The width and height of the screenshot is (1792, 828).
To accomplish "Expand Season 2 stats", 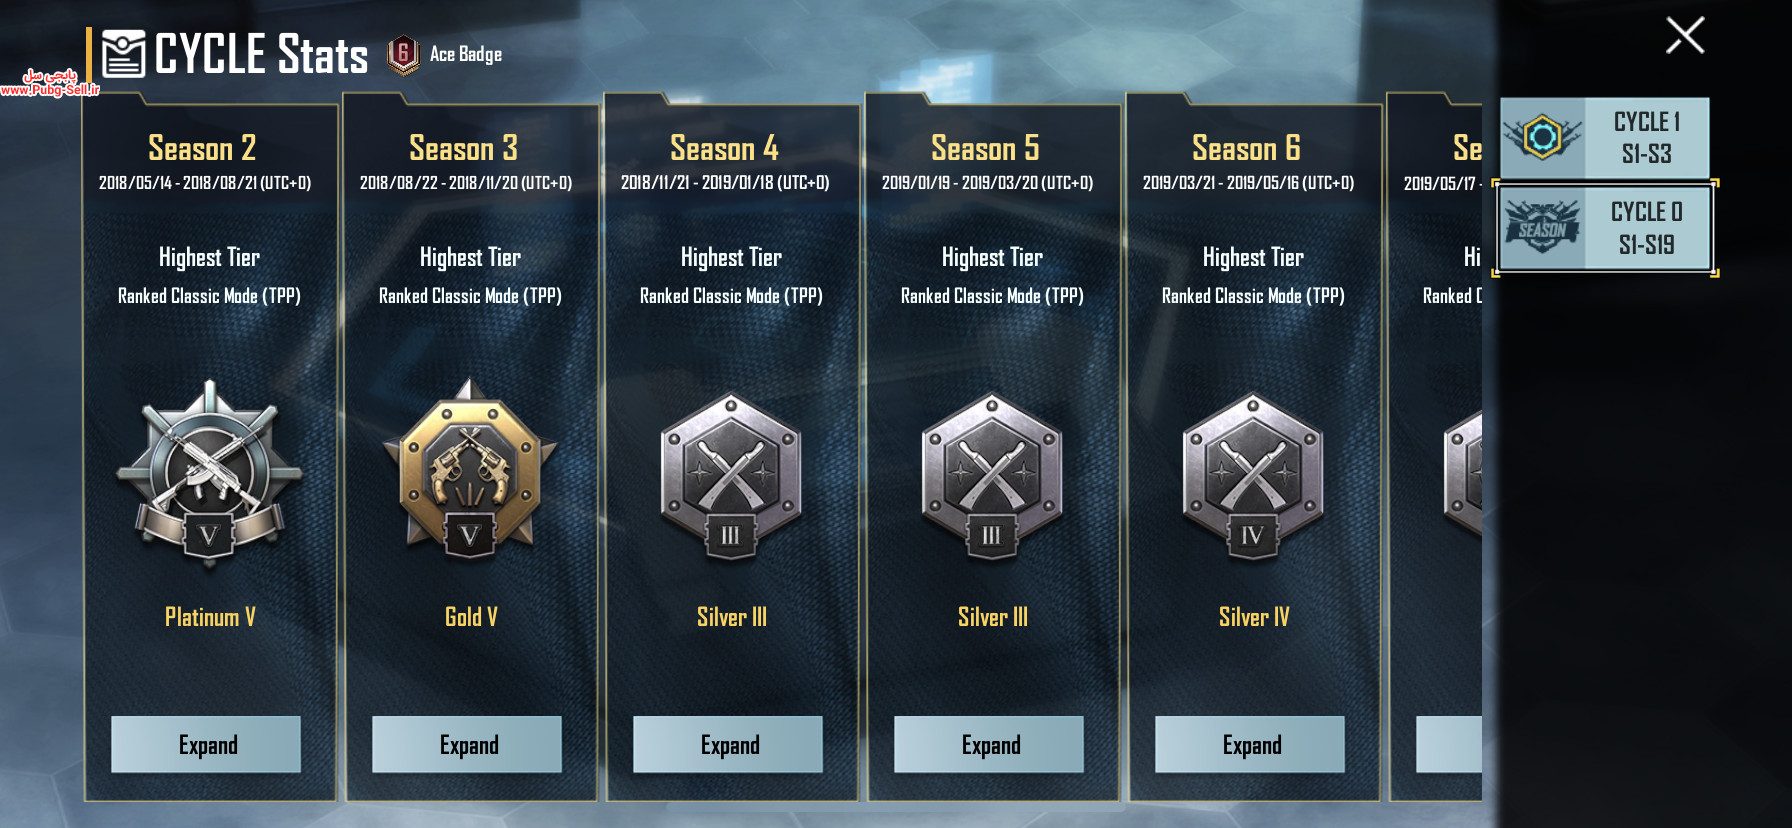I will 206,744.
